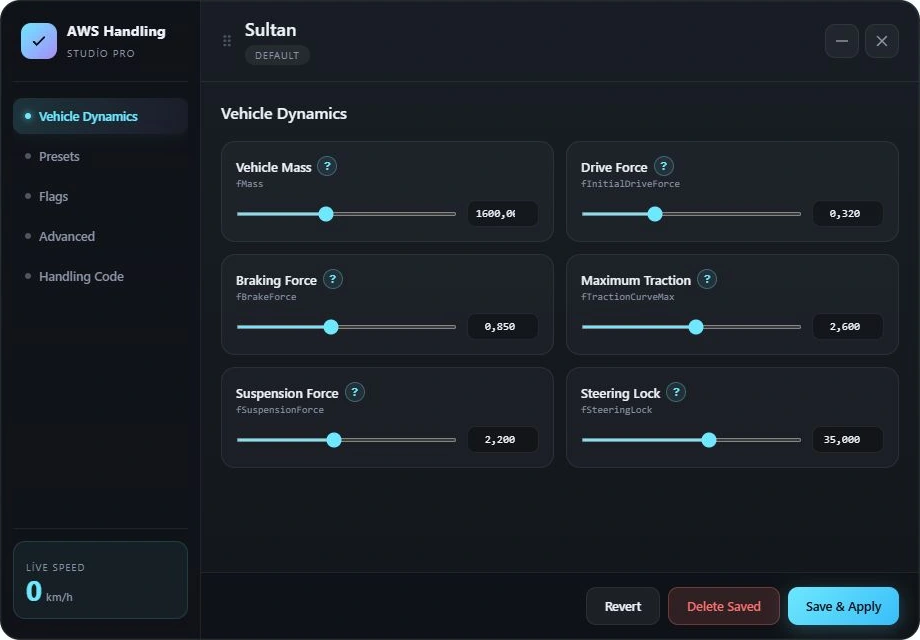Screen dimensions: 920x640
Task: Focus the Maximum Traction value field 2,600
Action: coord(848,327)
